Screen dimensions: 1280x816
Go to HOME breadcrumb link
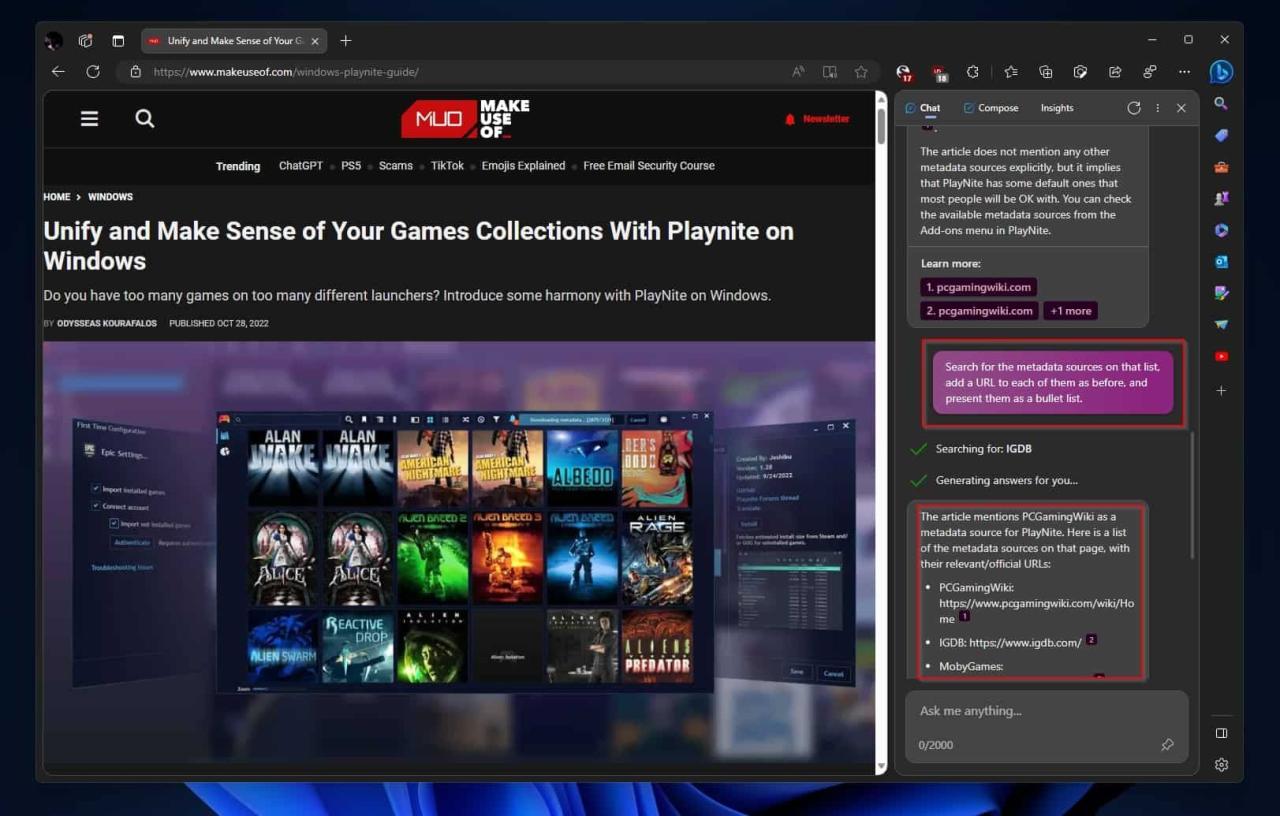coord(57,197)
